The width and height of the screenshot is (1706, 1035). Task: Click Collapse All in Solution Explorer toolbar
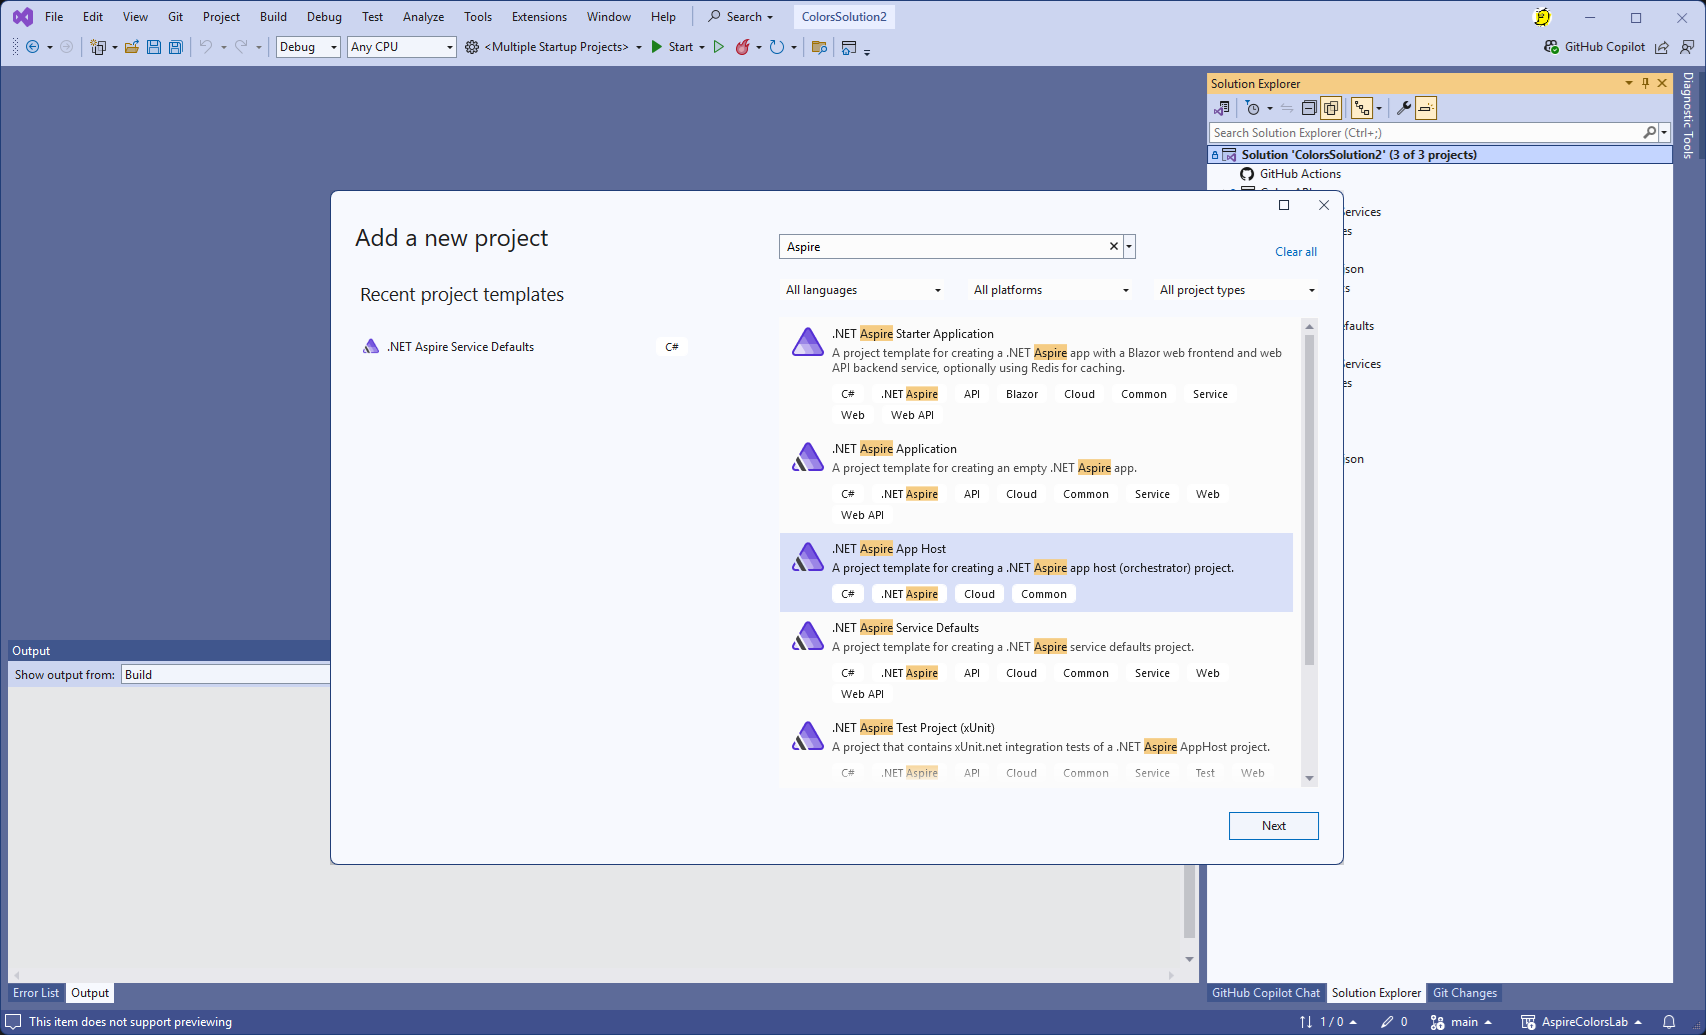click(1309, 108)
